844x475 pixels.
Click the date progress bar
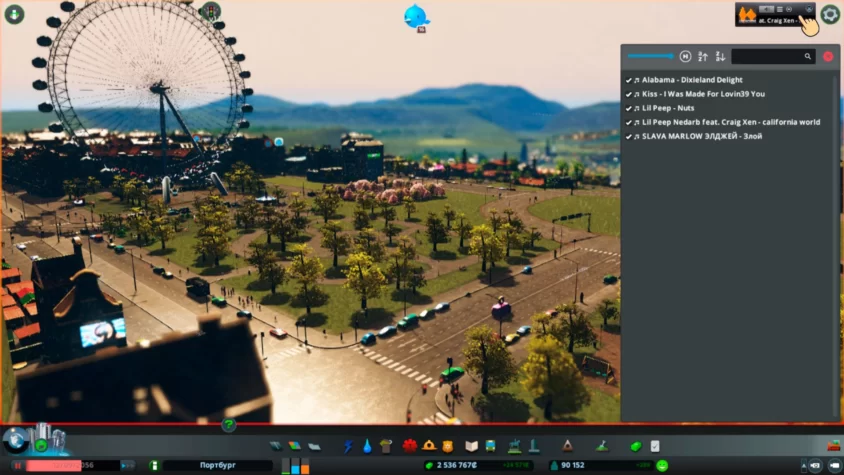click(x=73, y=465)
